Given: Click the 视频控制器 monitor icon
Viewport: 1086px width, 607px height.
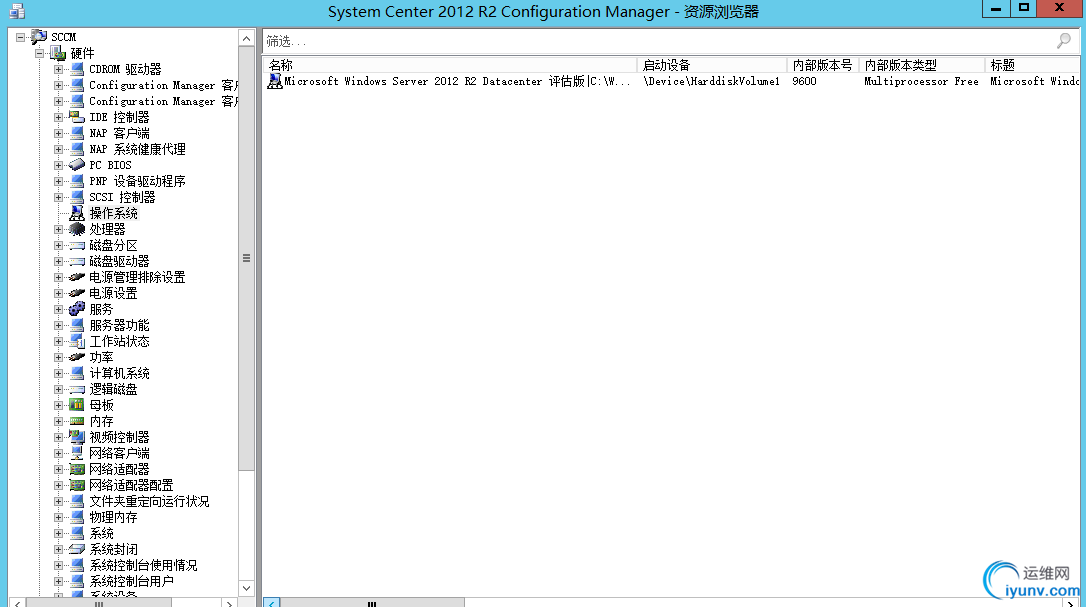Looking at the screenshot, I should 77,437.
